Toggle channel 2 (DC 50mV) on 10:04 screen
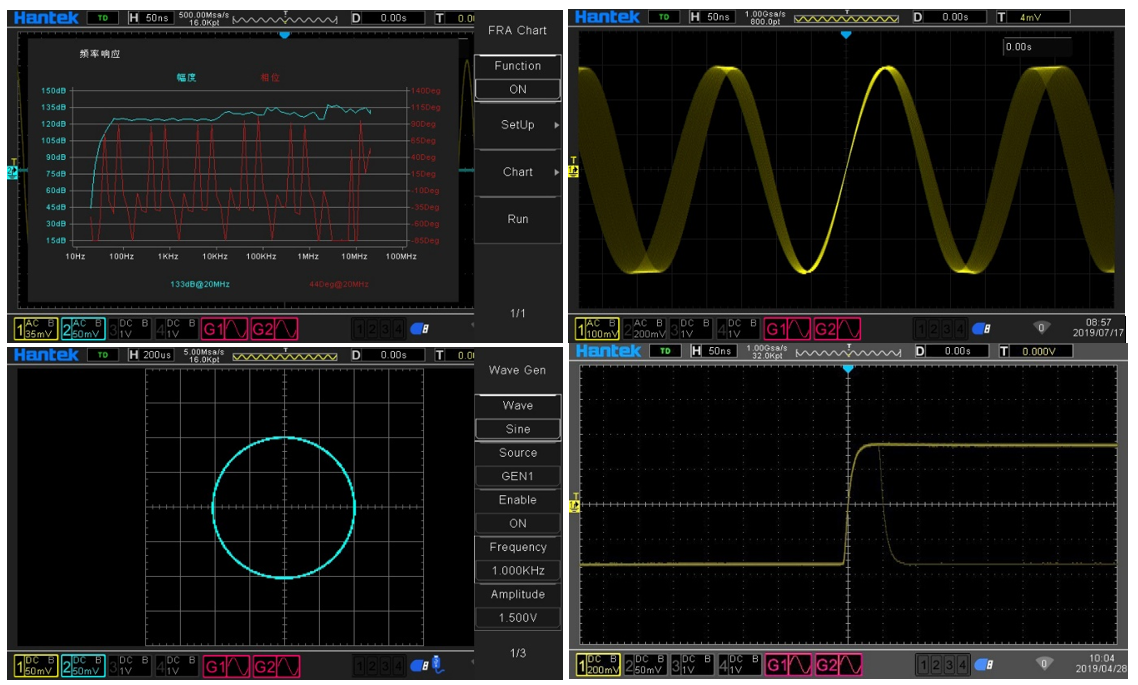This screenshot has width=1138, height=685. (647, 665)
